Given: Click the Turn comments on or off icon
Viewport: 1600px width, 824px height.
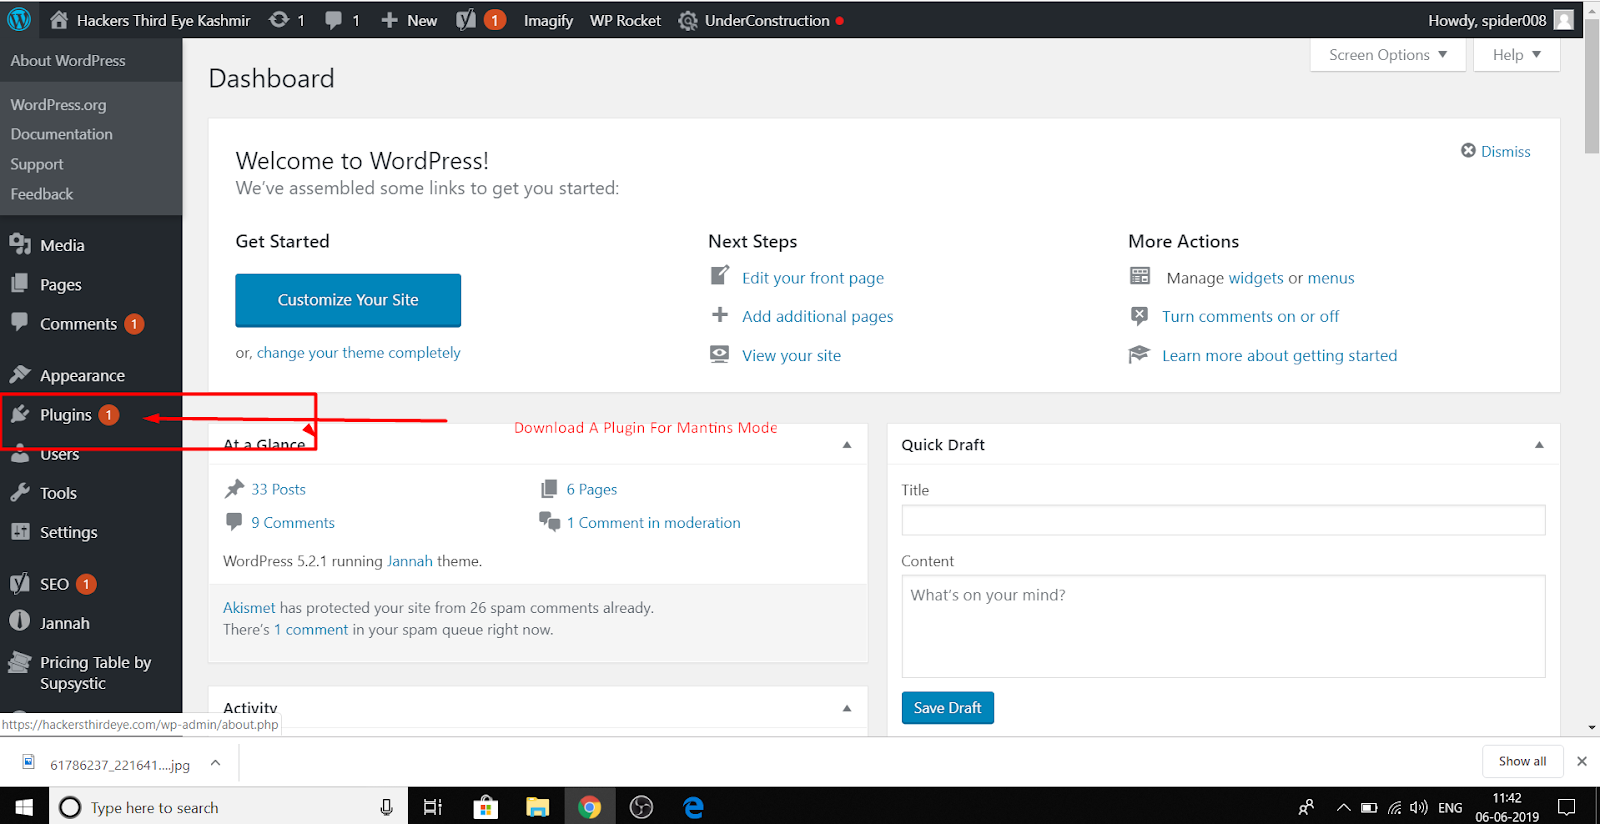Looking at the screenshot, I should 1139,316.
